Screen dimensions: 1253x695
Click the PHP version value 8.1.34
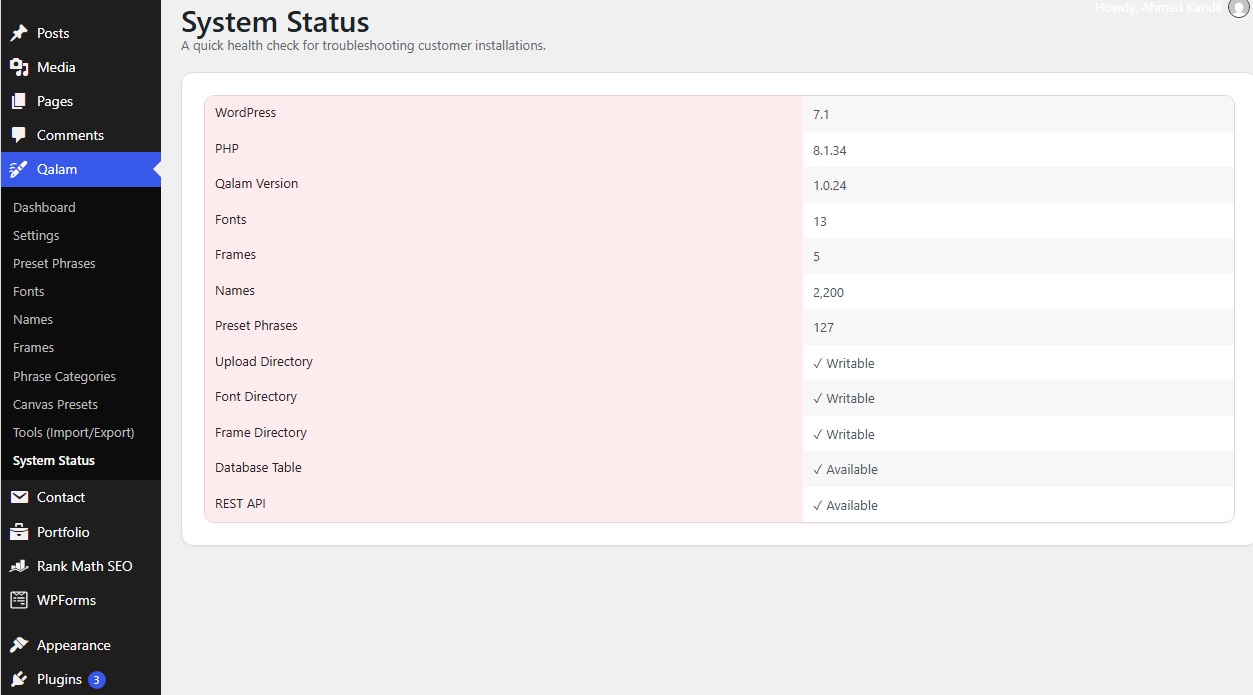(x=830, y=150)
